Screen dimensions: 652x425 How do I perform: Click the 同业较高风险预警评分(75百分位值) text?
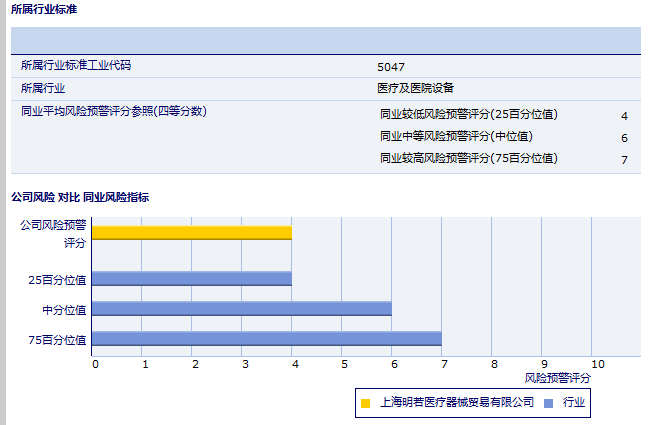469,159
